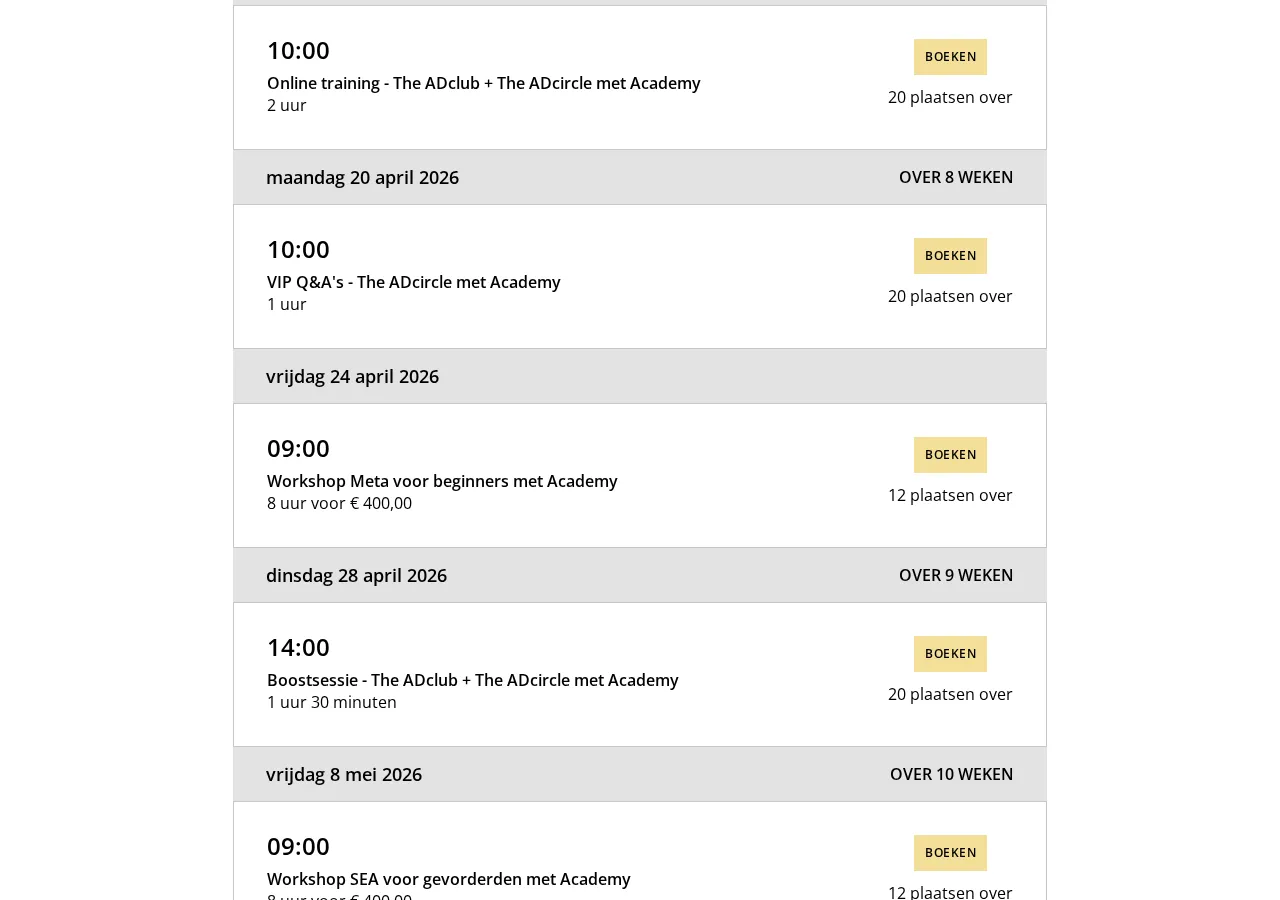Select the vrijdag 24 april 2026 date header
This screenshot has height=900, width=1280.
[x=352, y=376]
